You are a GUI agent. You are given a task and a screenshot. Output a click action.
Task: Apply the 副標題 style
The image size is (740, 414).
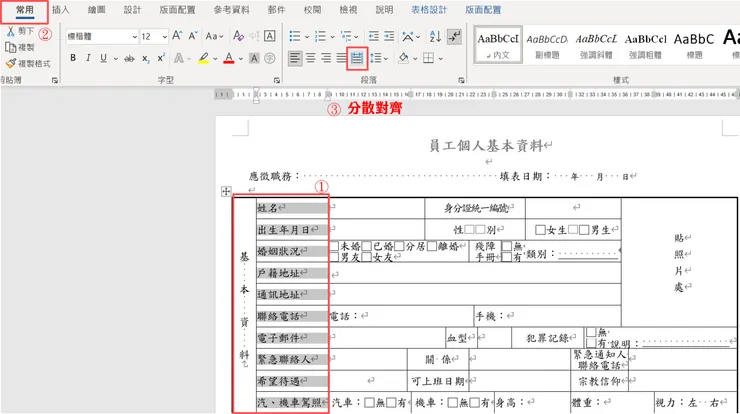pos(547,45)
